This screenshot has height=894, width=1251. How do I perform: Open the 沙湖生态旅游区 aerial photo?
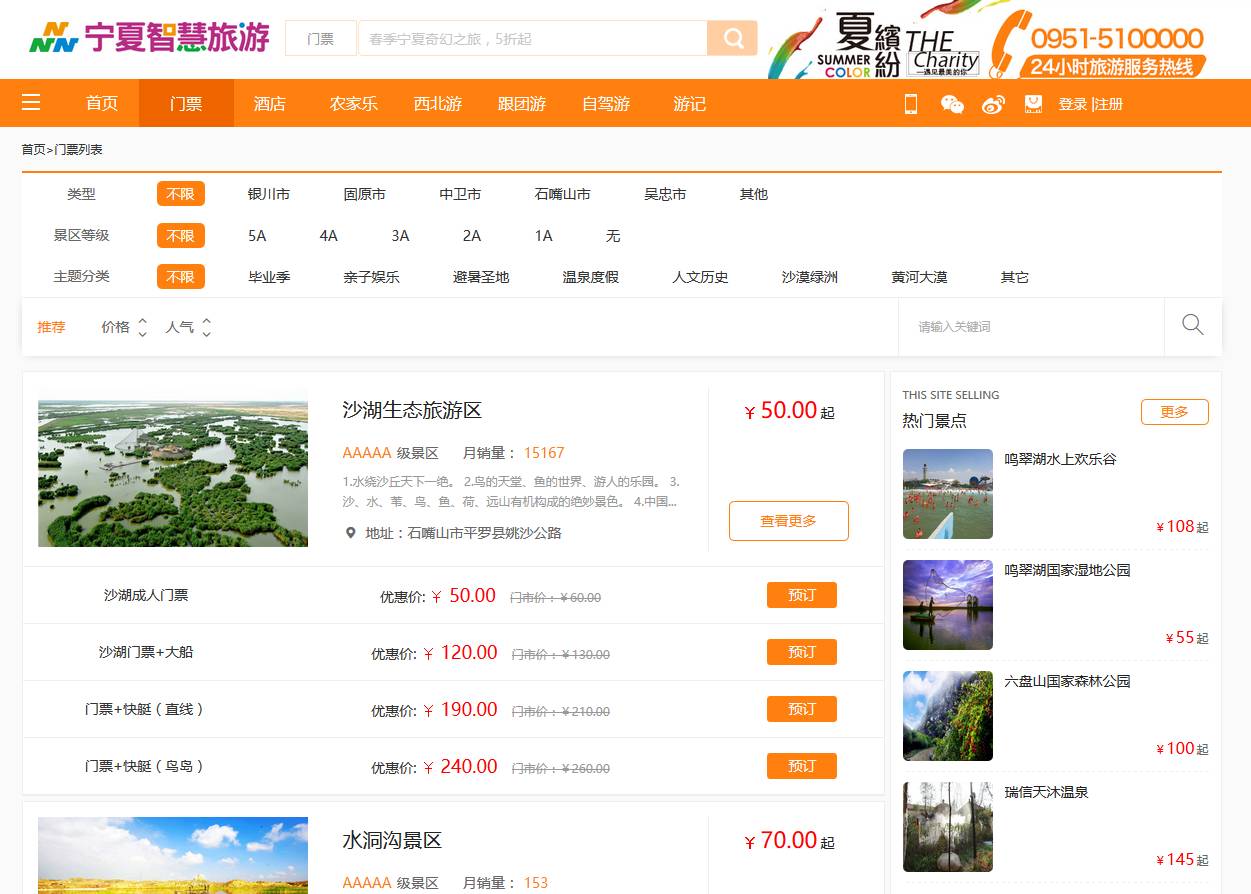pyautogui.click(x=173, y=474)
